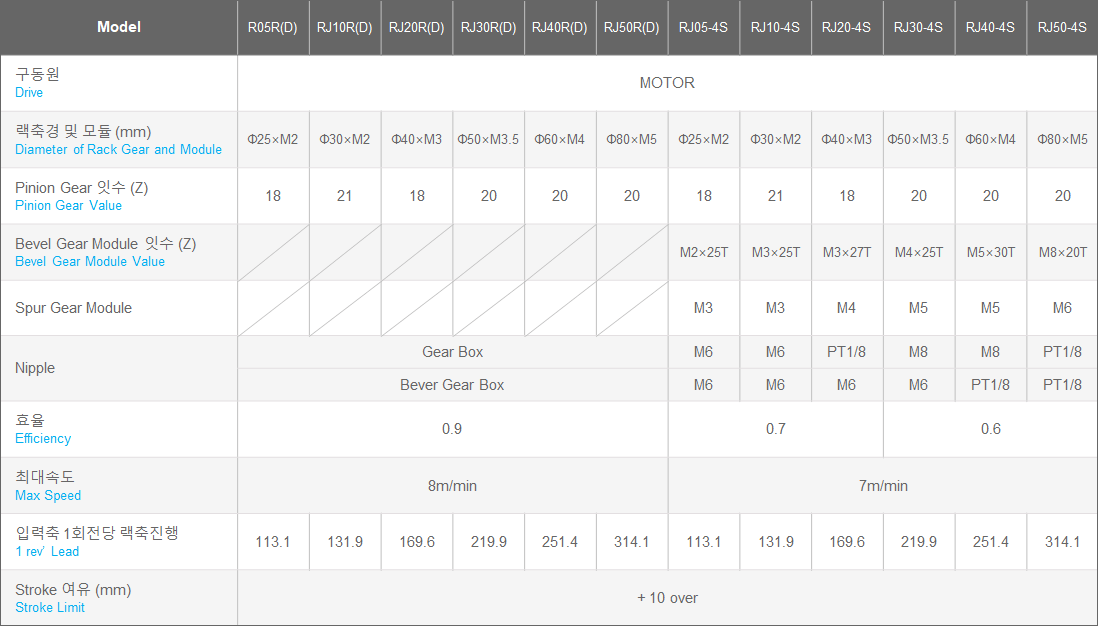
Task: Click the Gear Box nipple cell
Action: [452, 352]
